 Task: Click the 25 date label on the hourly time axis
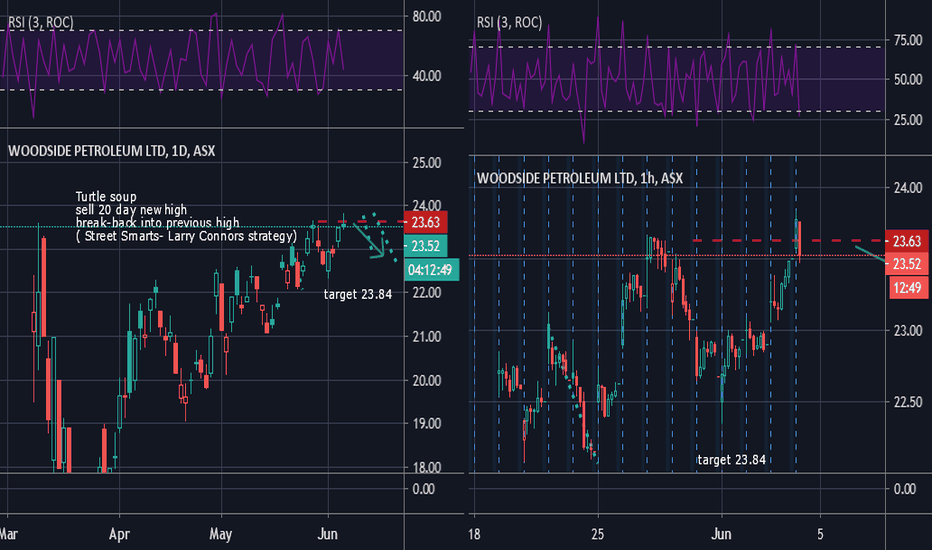[597, 534]
